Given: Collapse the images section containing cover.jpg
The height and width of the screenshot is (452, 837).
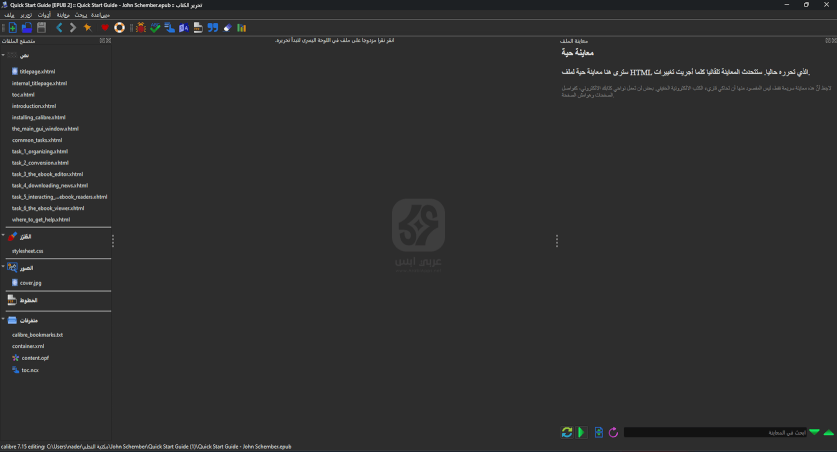Looking at the screenshot, I should click(x=4, y=268).
